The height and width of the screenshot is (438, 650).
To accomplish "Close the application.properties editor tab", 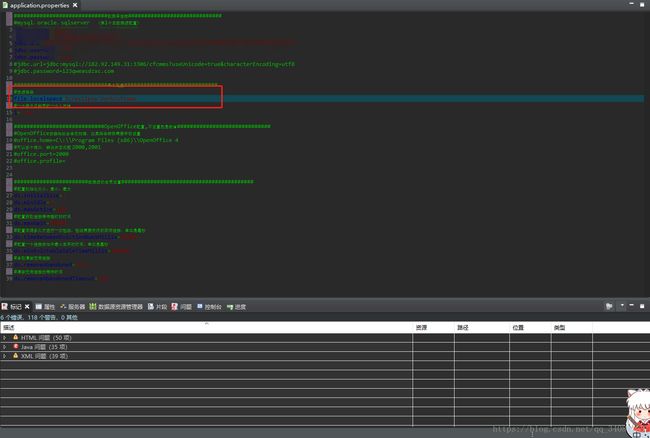I will pyautogui.click(x=75, y=5).
